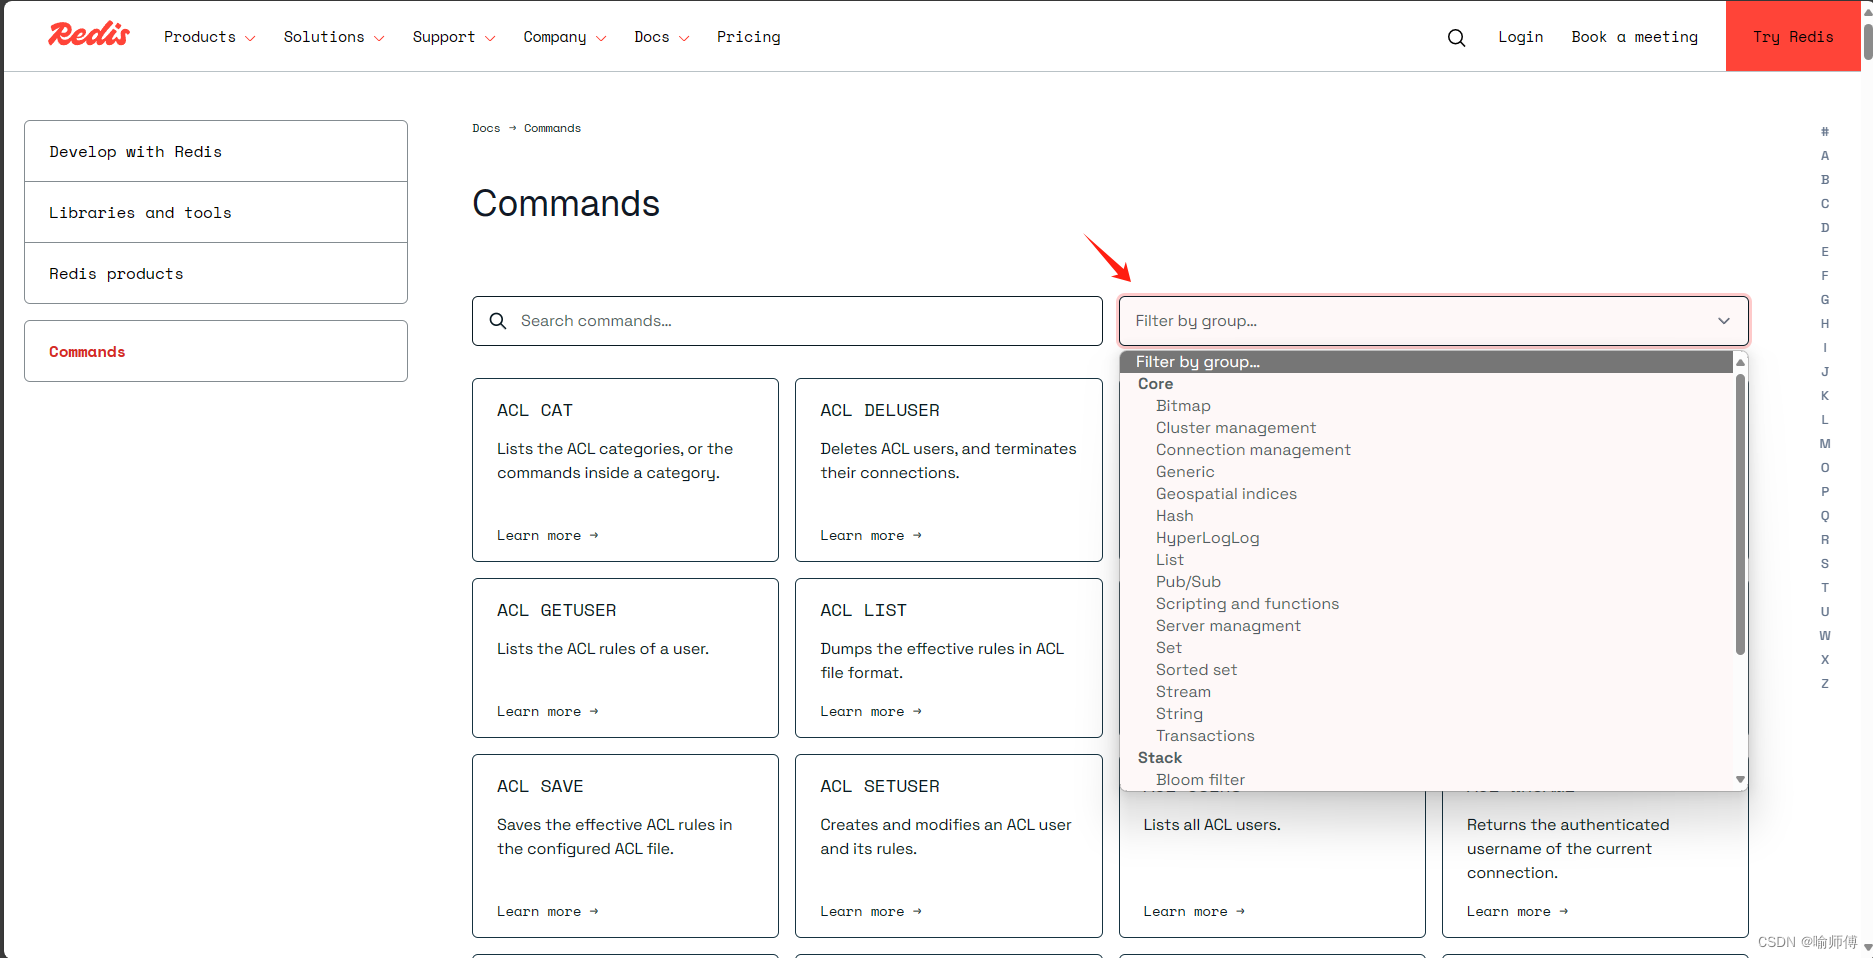
Task: Click the Commands breadcrumb link
Action: [552, 128]
